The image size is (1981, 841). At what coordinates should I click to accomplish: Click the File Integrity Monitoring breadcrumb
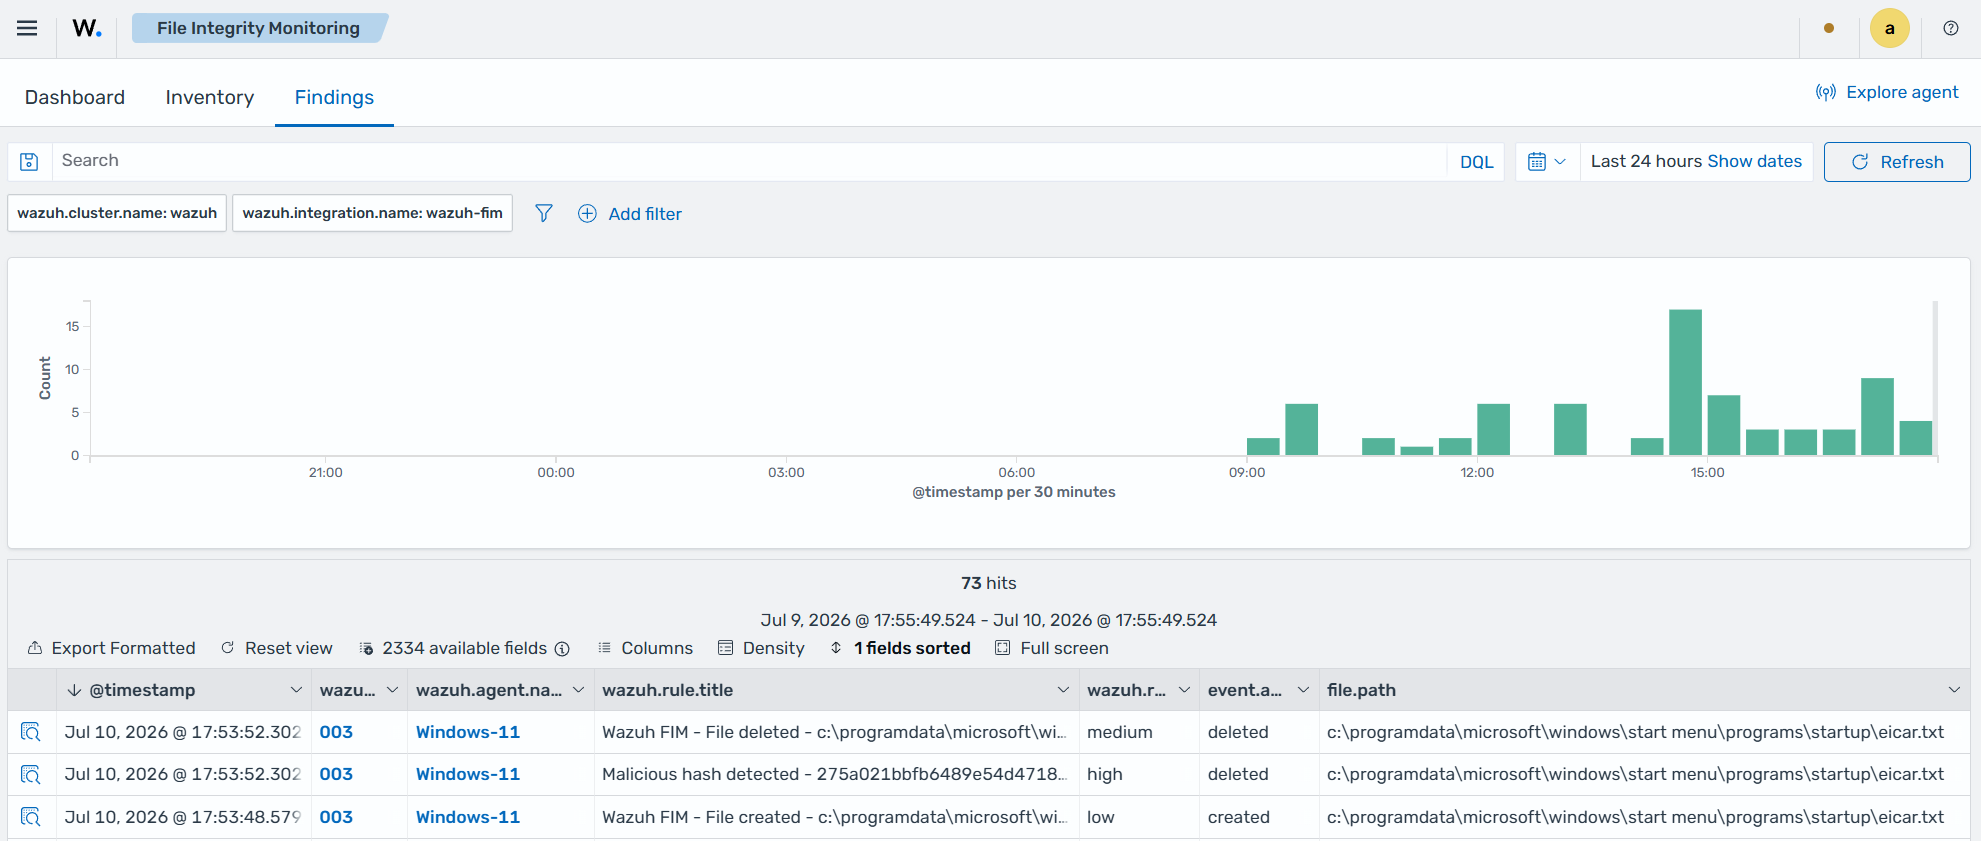(258, 28)
